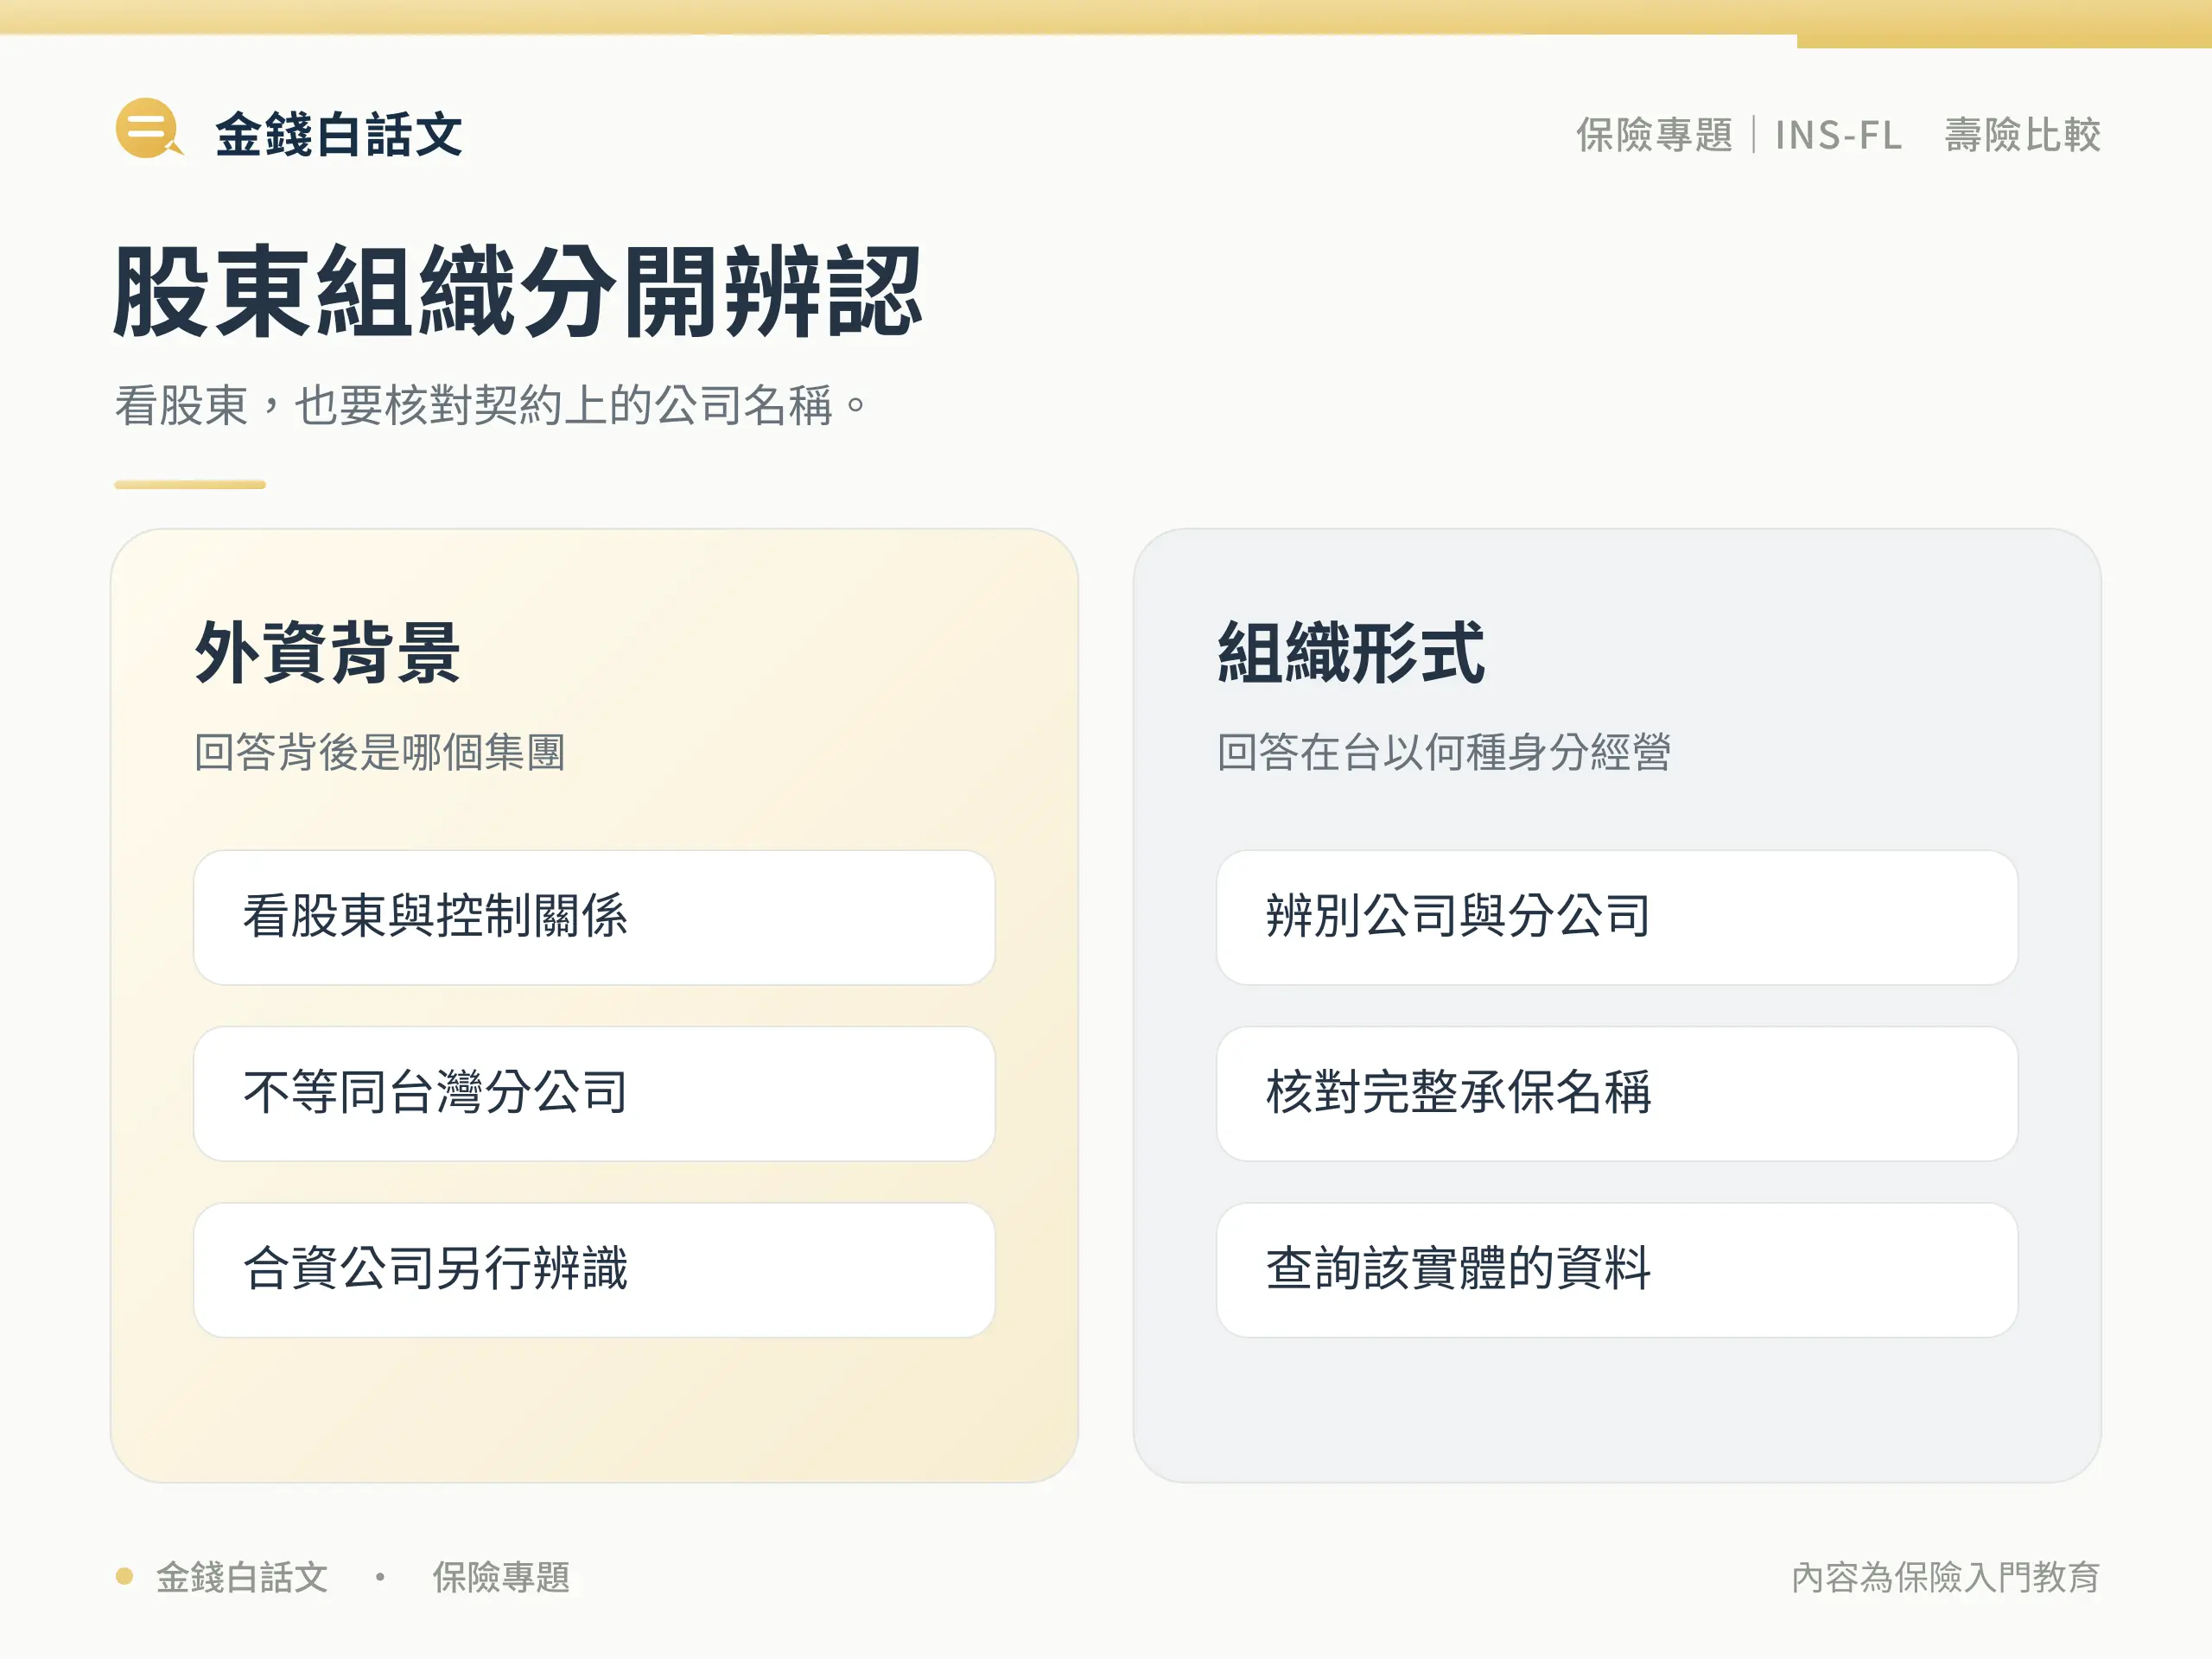Select the 組織形式 card heading

(x=1351, y=652)
